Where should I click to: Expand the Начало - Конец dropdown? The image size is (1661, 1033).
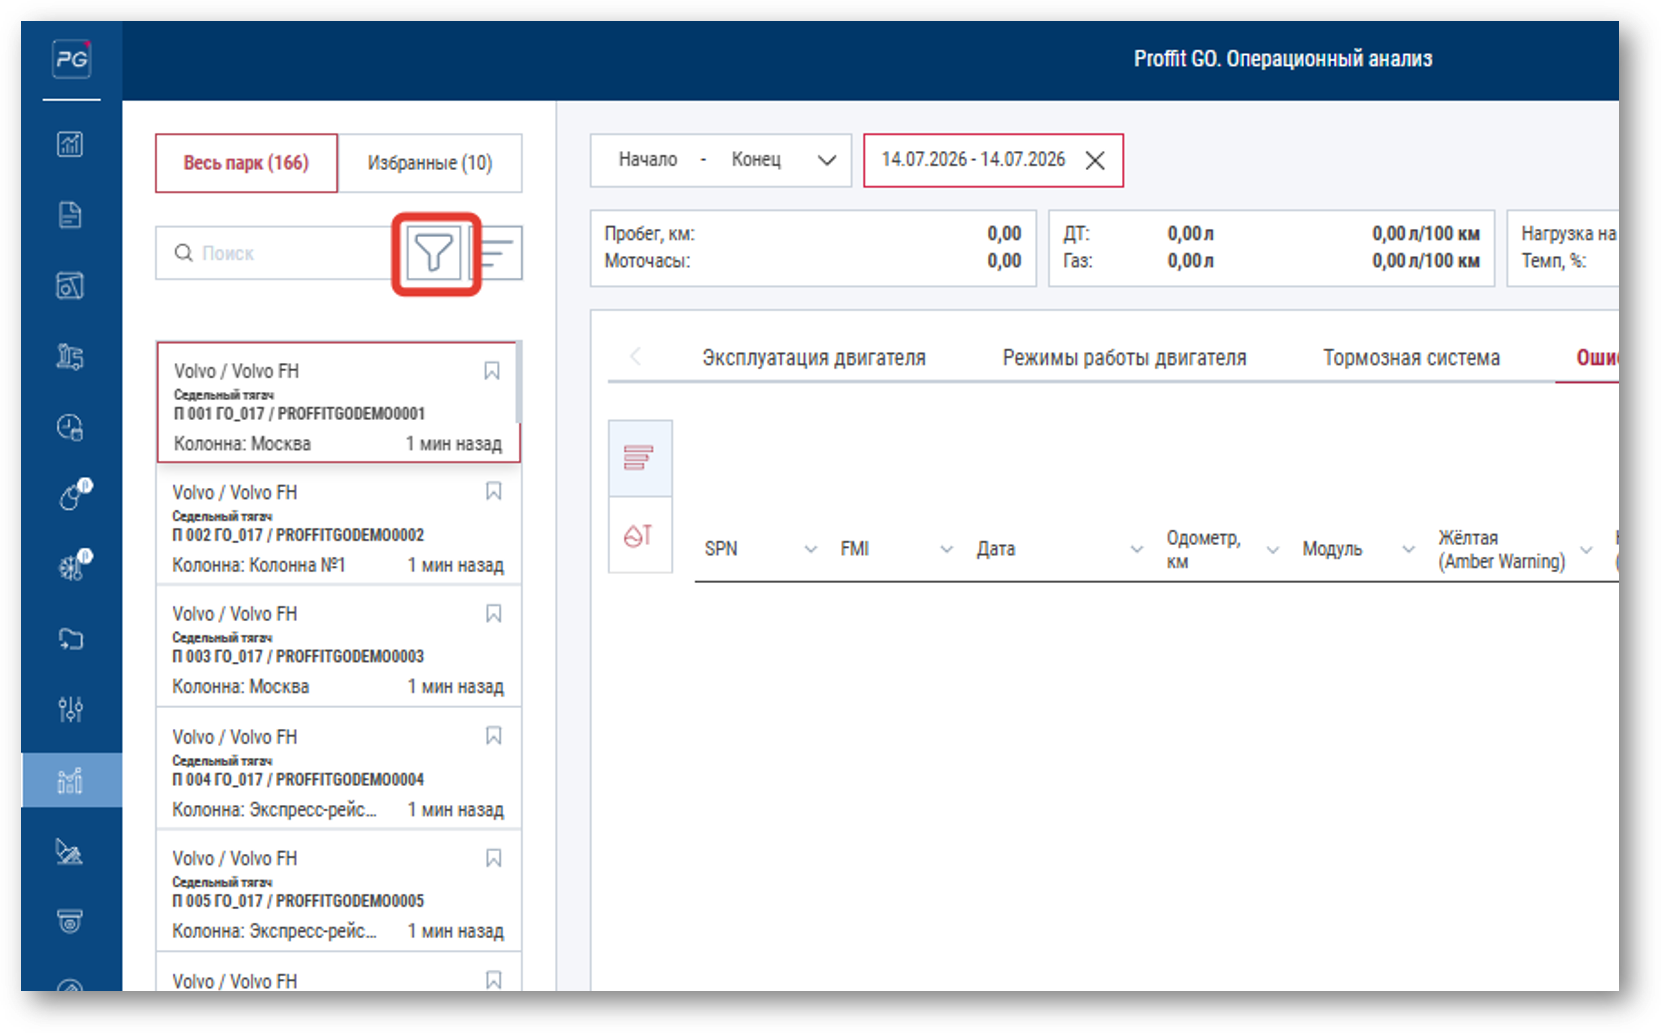click(x=720, y=160)
